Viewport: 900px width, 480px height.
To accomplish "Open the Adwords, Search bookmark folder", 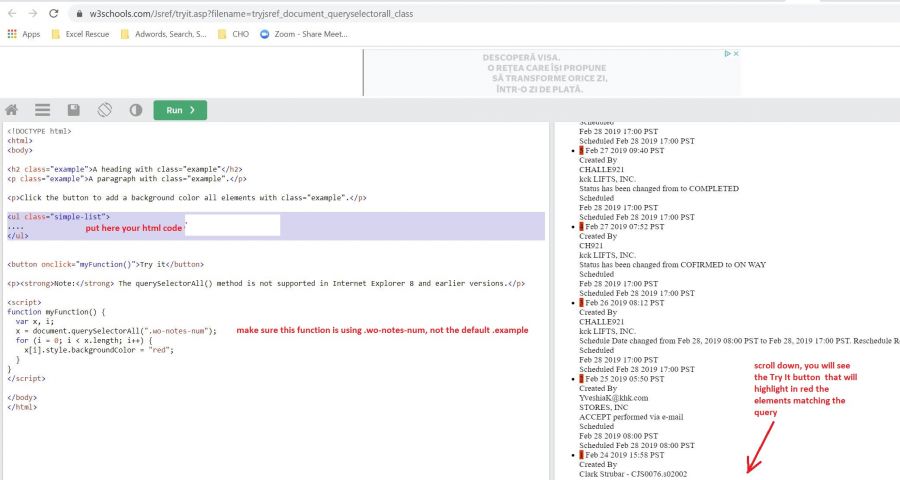I will pyautogui.click(x=164, y=34).
